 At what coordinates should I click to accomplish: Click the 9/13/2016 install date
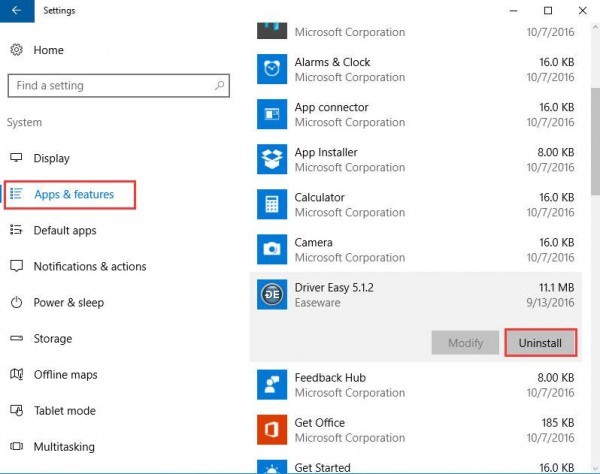point(550,303)
